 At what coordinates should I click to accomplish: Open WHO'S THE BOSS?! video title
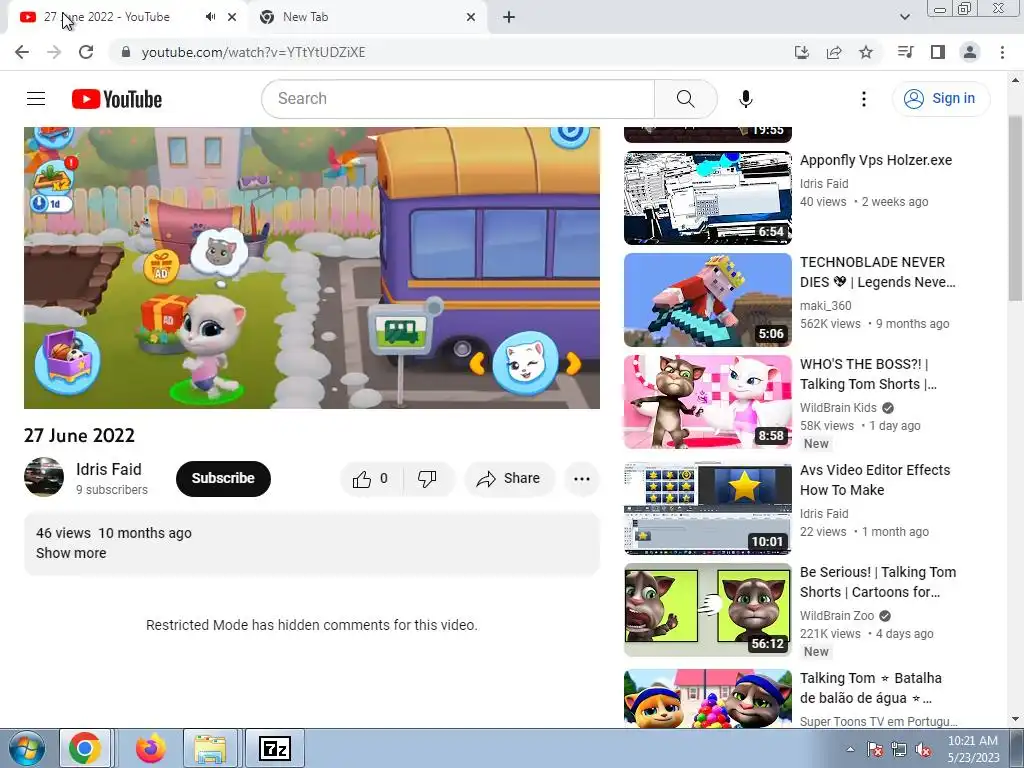coord(869,374)
